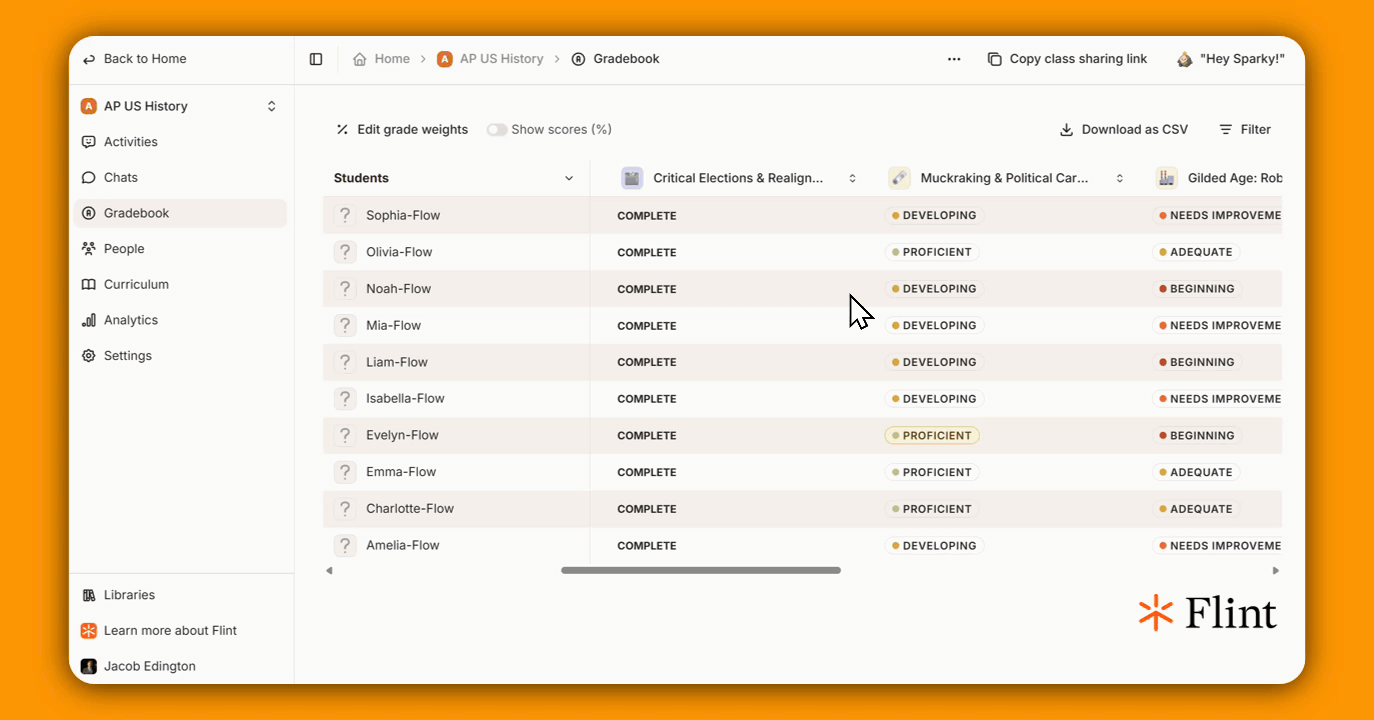
Task: Open Edit grade weights
Action: pyautogui.click(x=402, y=130)
